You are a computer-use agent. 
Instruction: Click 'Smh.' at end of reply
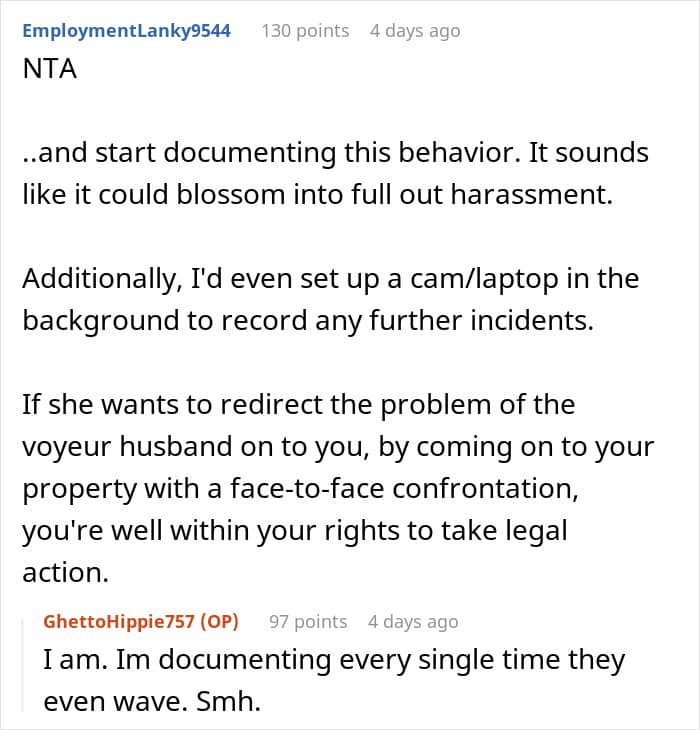[228, 701]
